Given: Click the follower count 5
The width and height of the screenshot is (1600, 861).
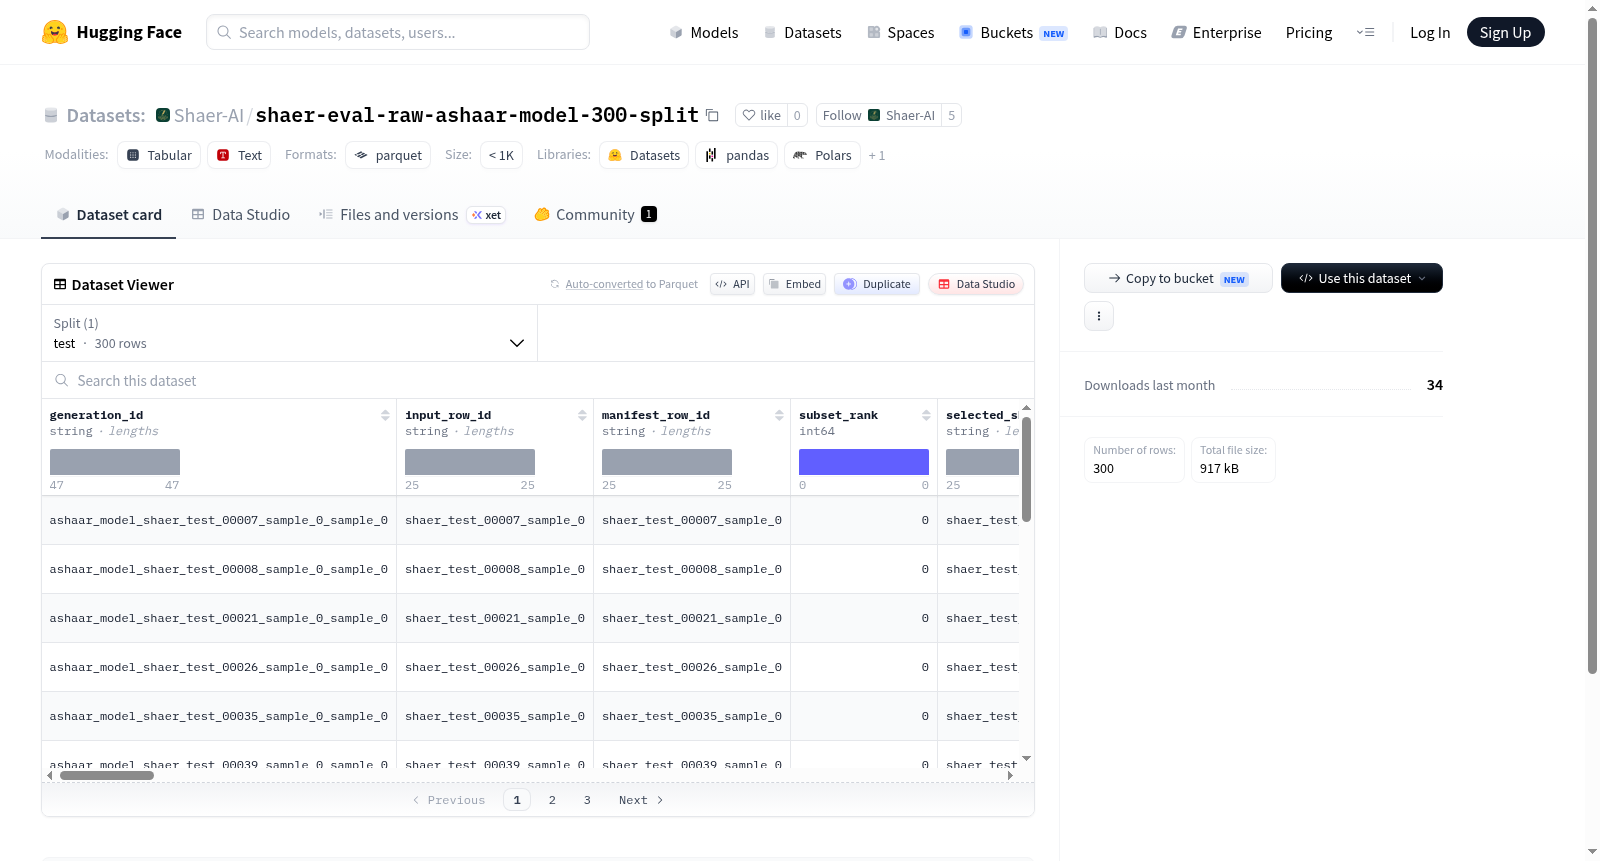Looking at the screenshot, I should click(951, 115).
